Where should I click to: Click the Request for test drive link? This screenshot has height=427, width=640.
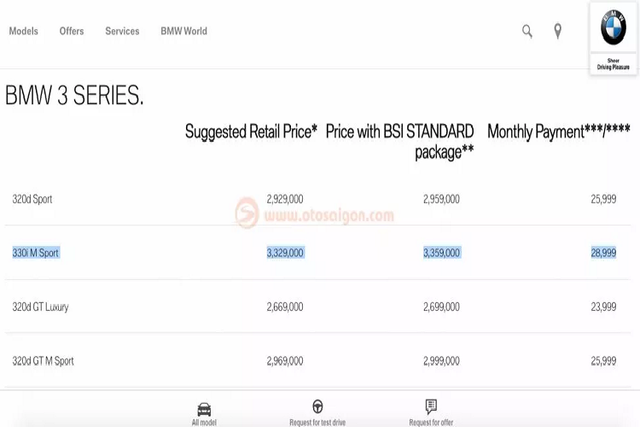[317, 422]
